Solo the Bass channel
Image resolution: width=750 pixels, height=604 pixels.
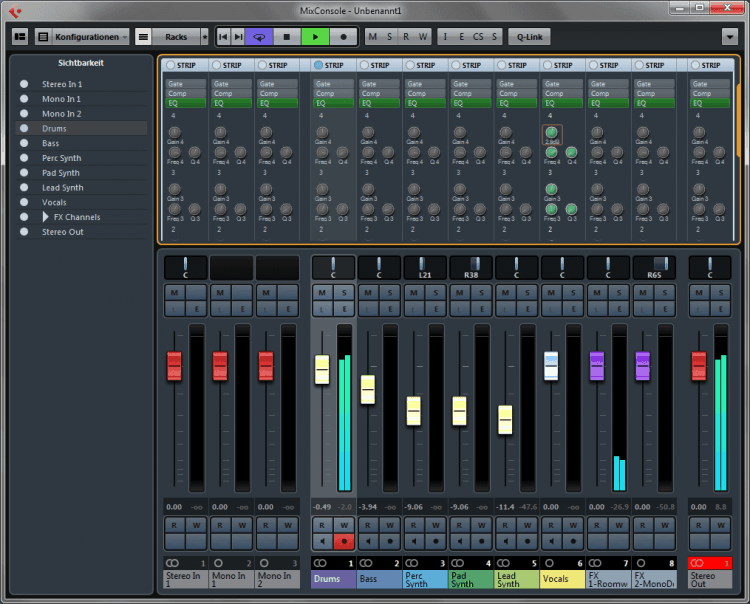coord(390,293)
